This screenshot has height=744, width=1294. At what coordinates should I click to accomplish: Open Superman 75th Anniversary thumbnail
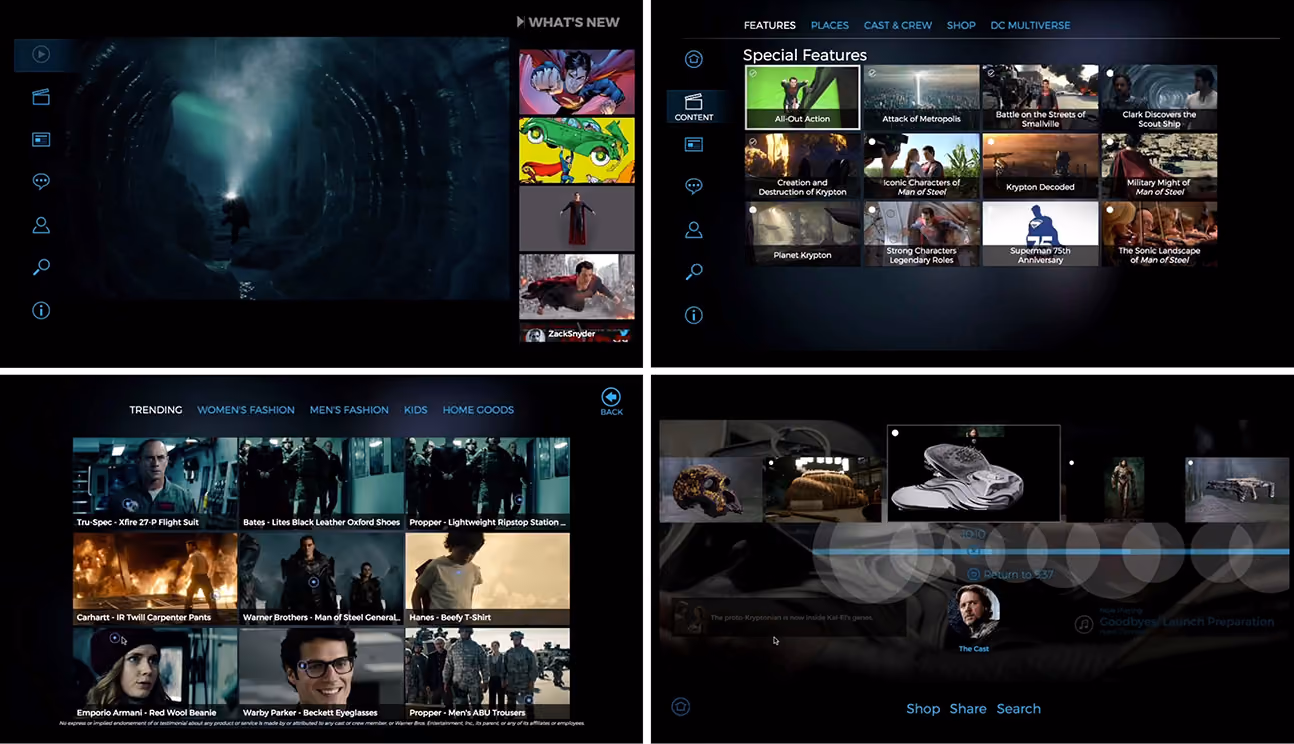click(x=1040, y=233)
